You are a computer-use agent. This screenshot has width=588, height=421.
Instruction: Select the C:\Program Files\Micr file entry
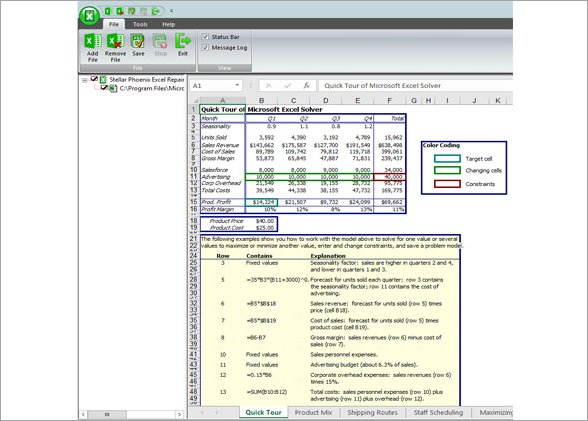152,88
